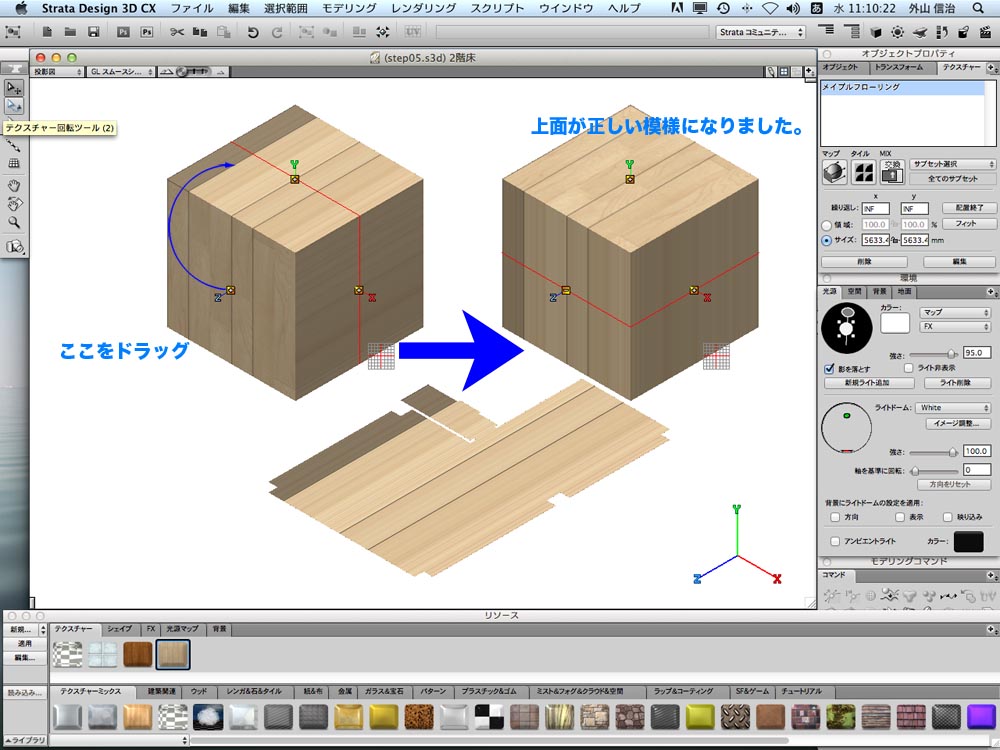1000x750 pixels.
Task: Click the Map sphere icon button
Action: point(834,172)
